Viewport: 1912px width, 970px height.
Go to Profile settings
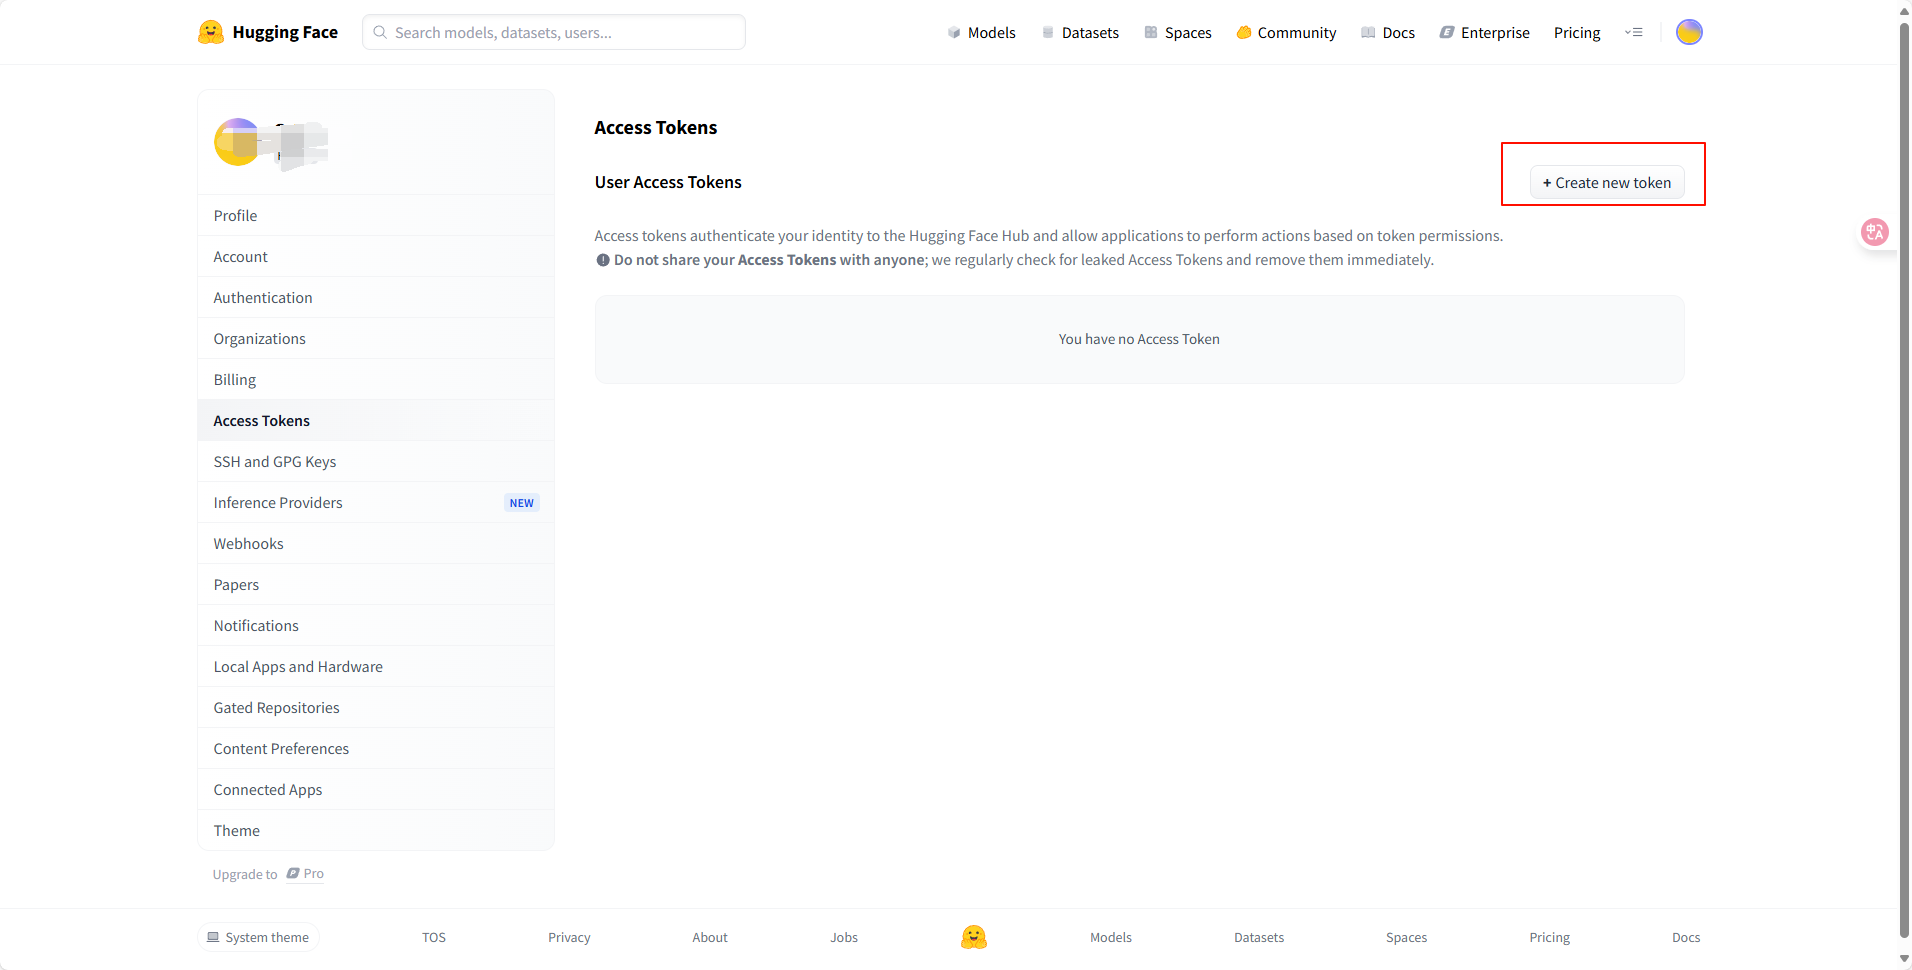[x=376, y=215]
